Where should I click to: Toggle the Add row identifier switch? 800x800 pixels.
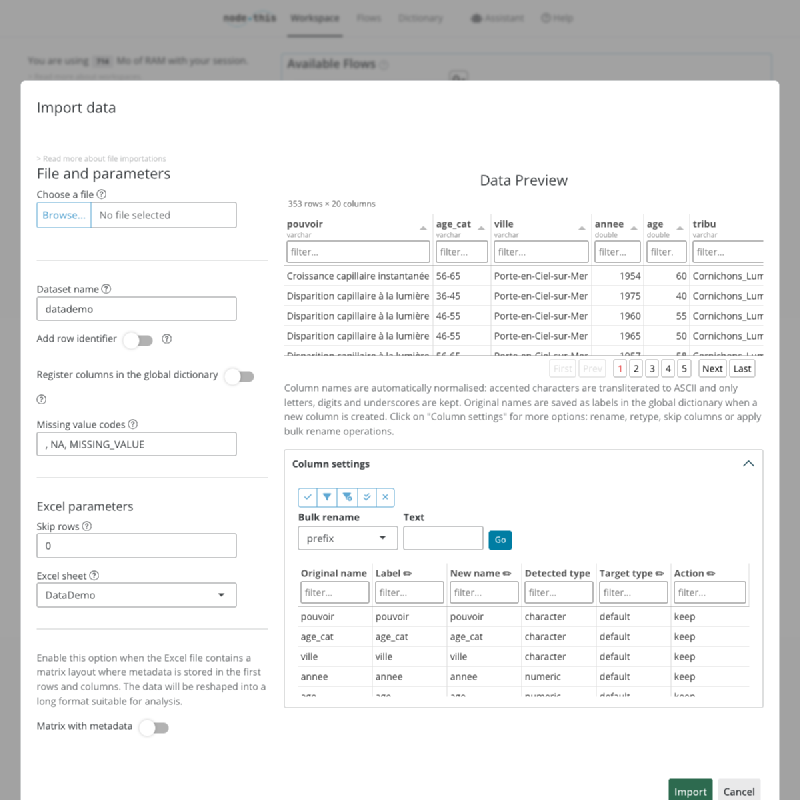(138, 340)
